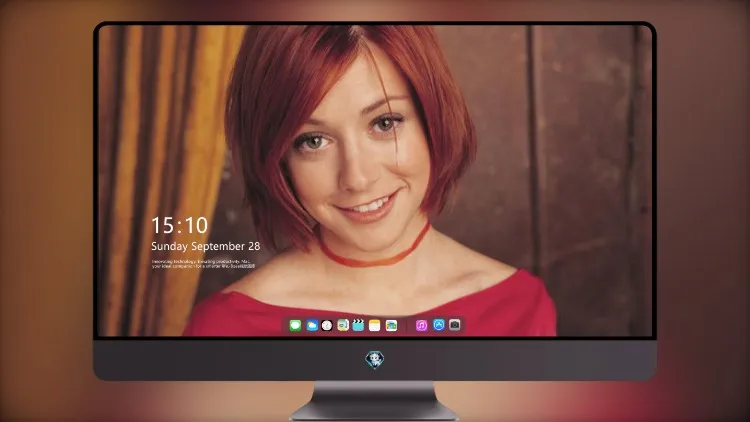This screenshot has width=750, height=422.
Task: Click the 15:10 clock widget
Action: tap(180, 225)
